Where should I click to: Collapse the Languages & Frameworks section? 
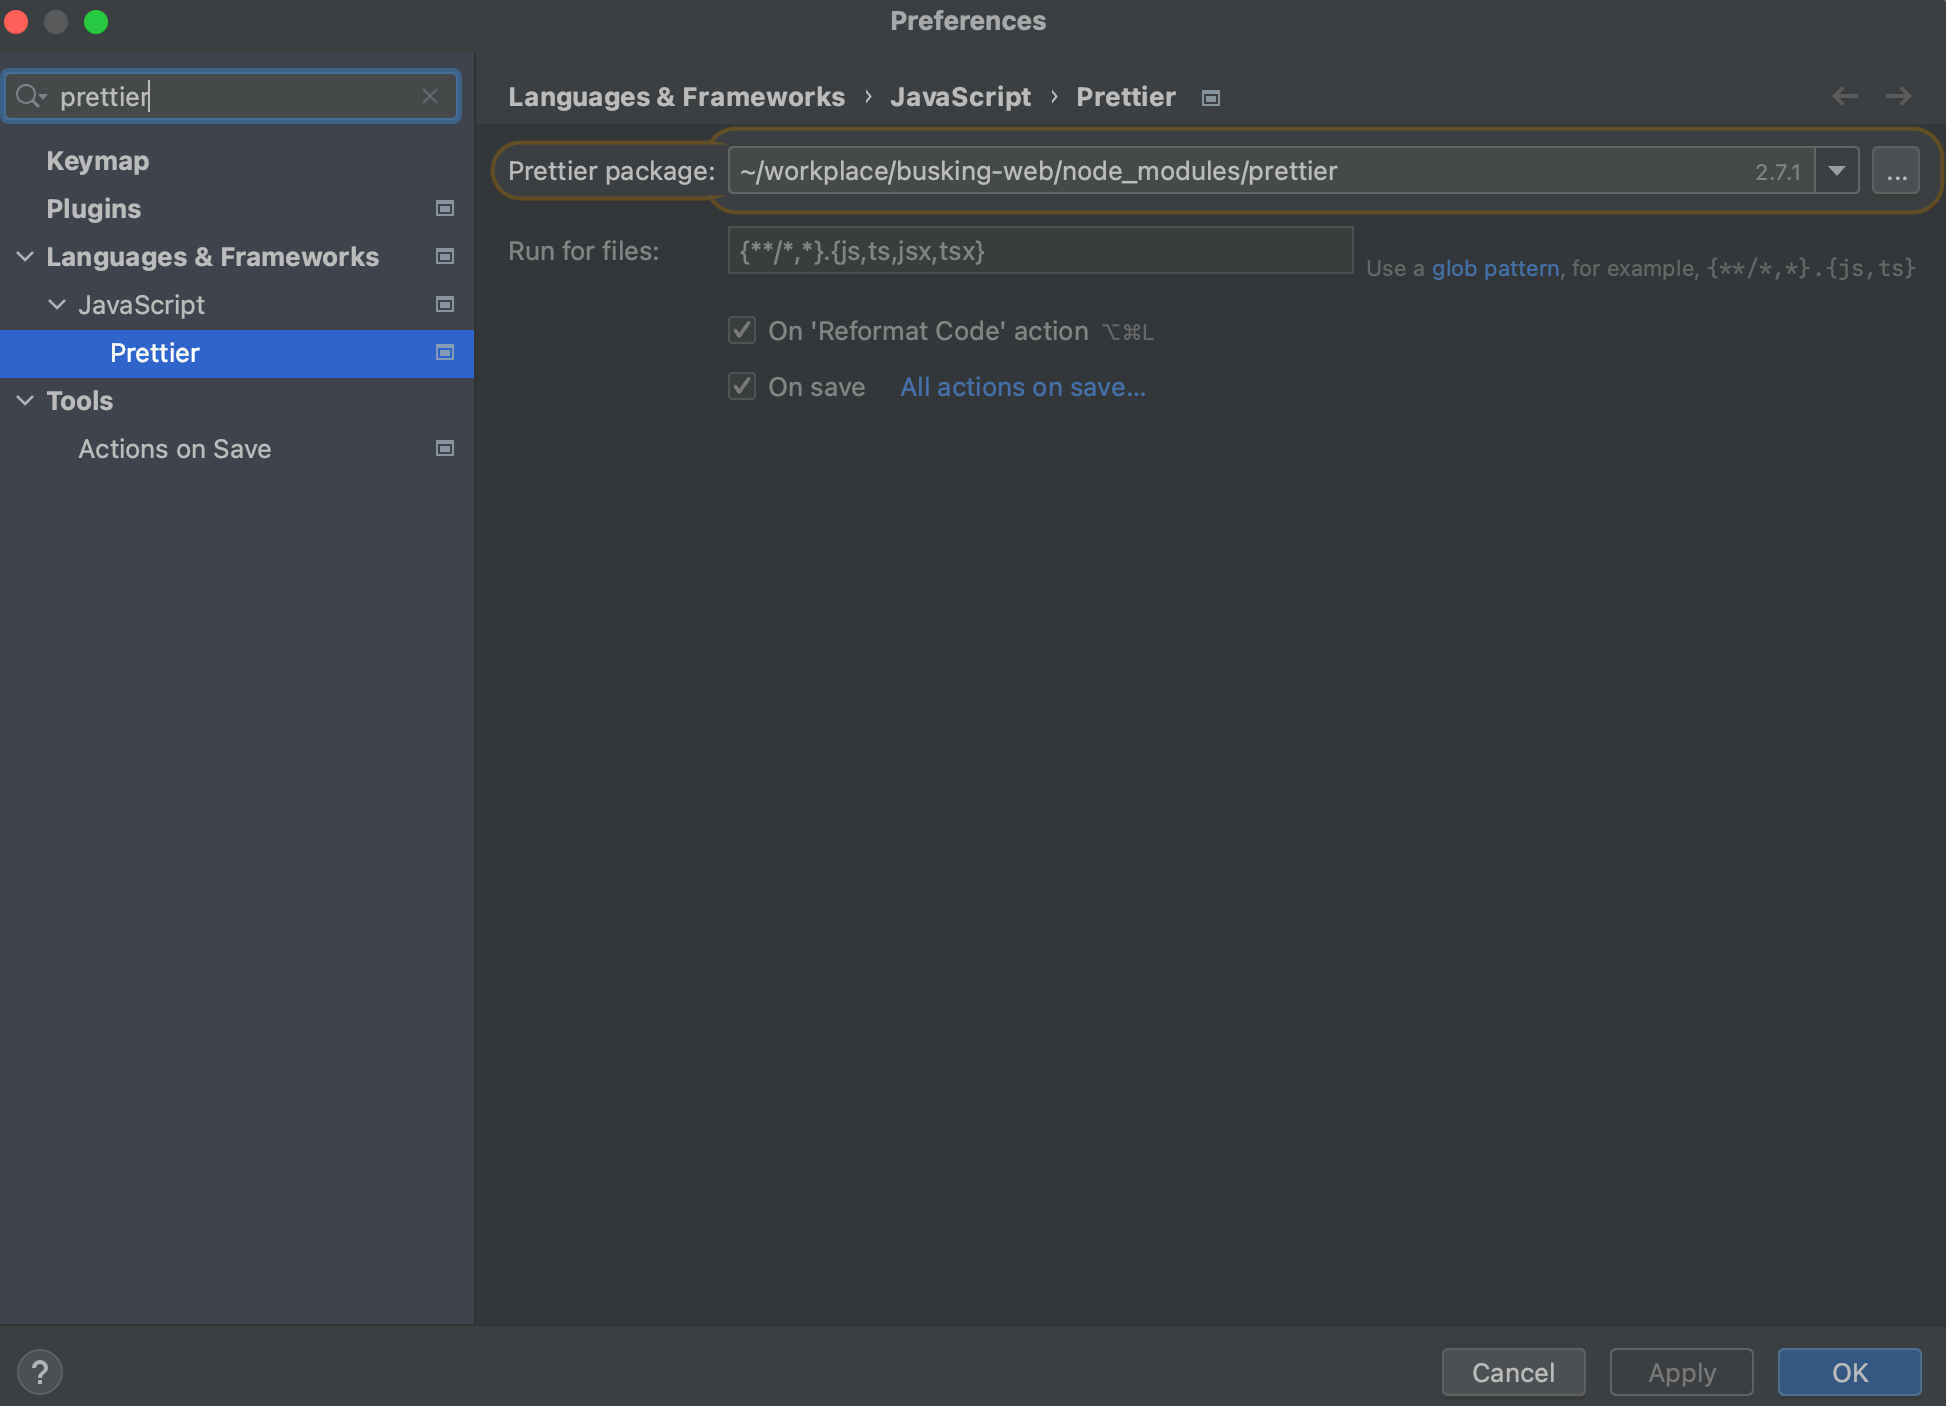pos(25,257)
